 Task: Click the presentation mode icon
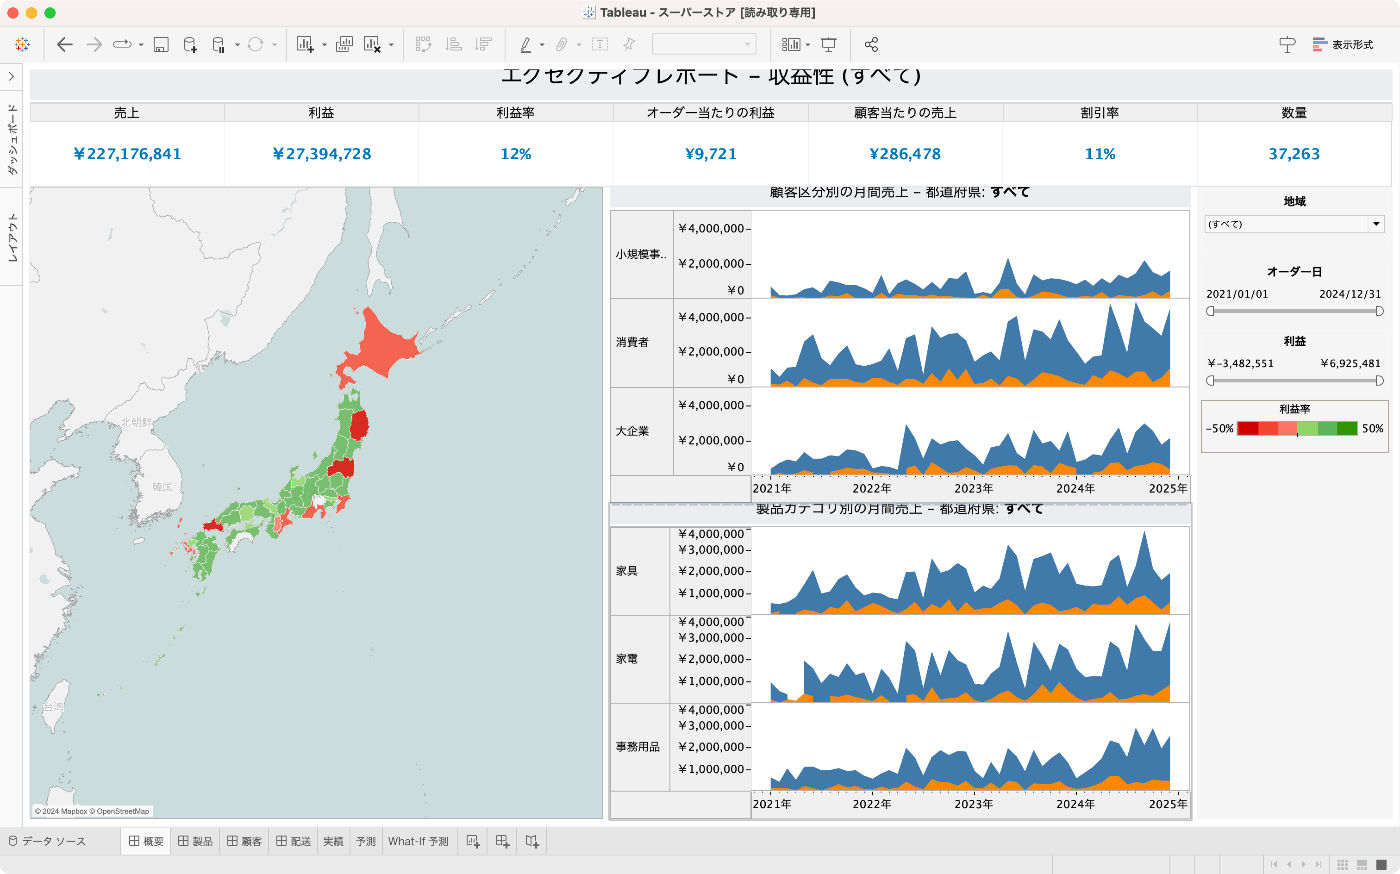click(x=829, y=44)
